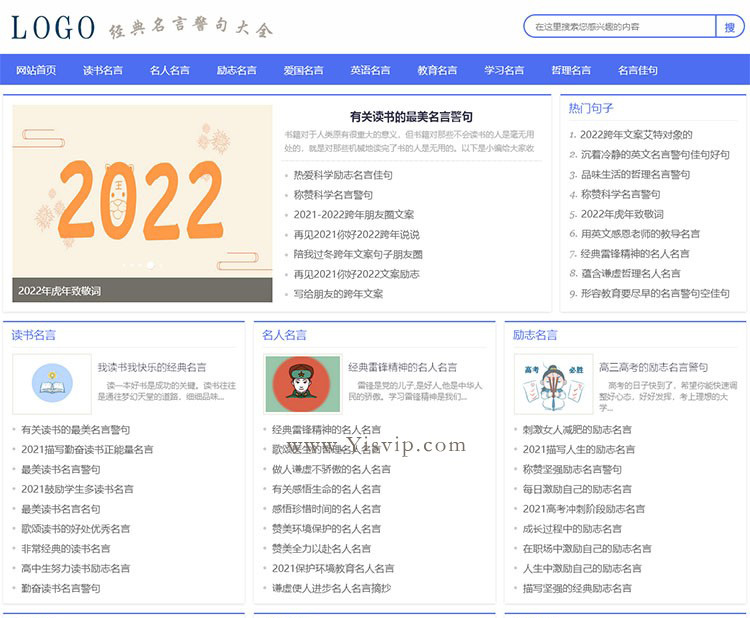This screenshot has width=750, height=618.
Task: Open headline 有关读书的最美名言警句
Action: click(411, 117)
